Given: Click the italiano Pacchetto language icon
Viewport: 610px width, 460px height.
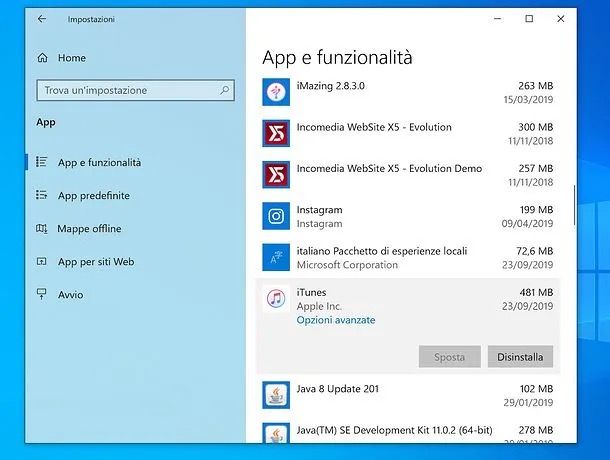Looking at the screenshot, I should [276, 257].
